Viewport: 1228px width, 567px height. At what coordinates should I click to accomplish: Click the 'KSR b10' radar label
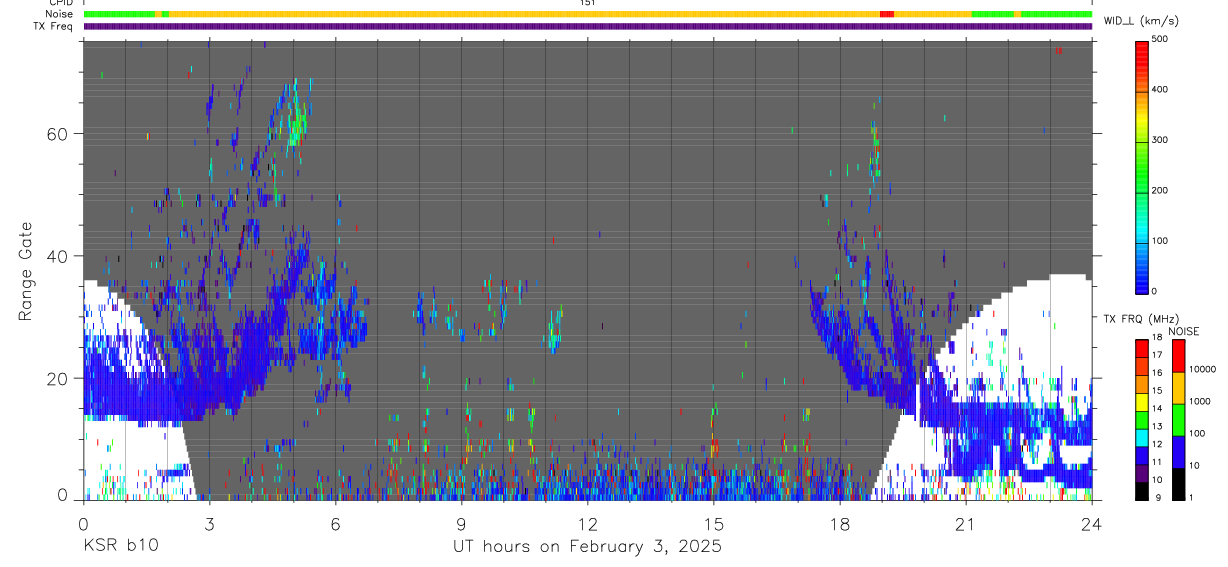[120, 546]
